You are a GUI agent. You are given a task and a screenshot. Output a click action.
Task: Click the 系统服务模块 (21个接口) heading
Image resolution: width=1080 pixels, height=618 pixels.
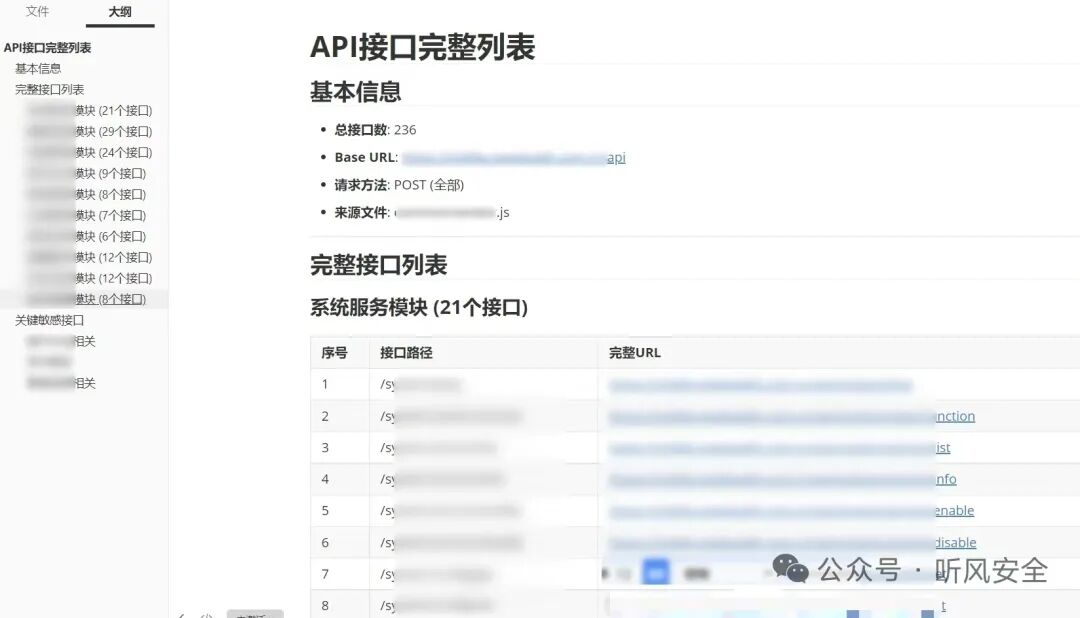point(419,307)
